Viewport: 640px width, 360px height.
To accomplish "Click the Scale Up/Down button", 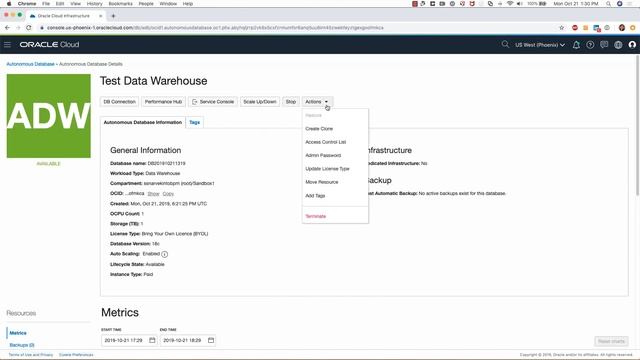I will point(260,102).
